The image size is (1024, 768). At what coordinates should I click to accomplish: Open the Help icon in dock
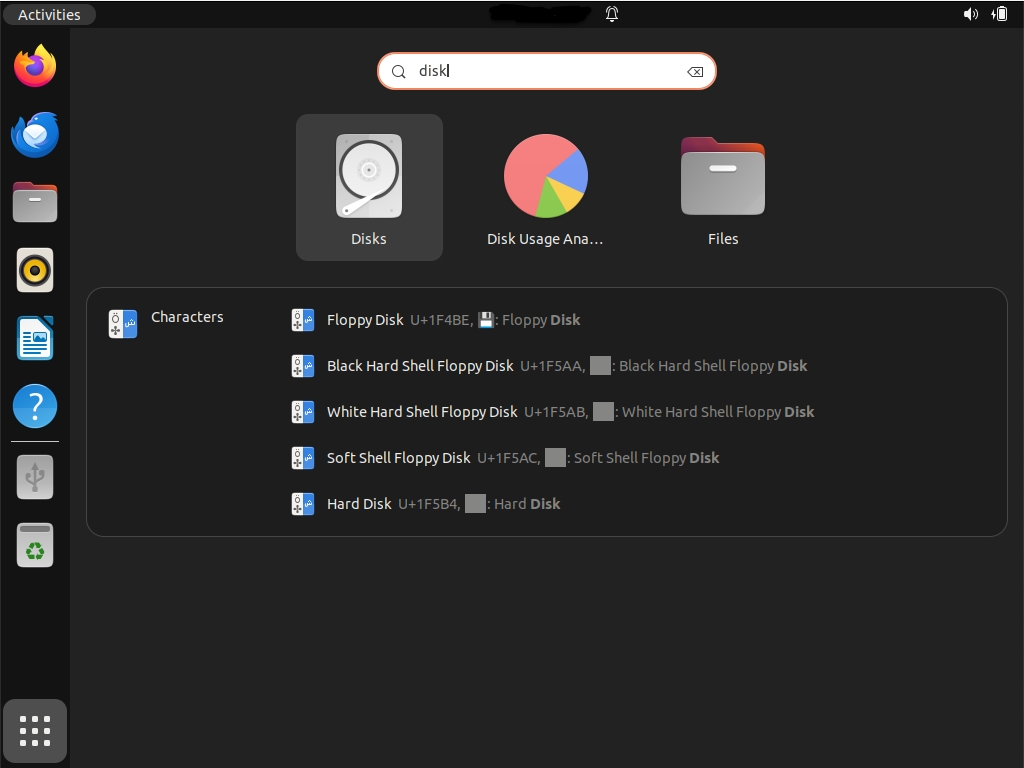coord(35,406)
